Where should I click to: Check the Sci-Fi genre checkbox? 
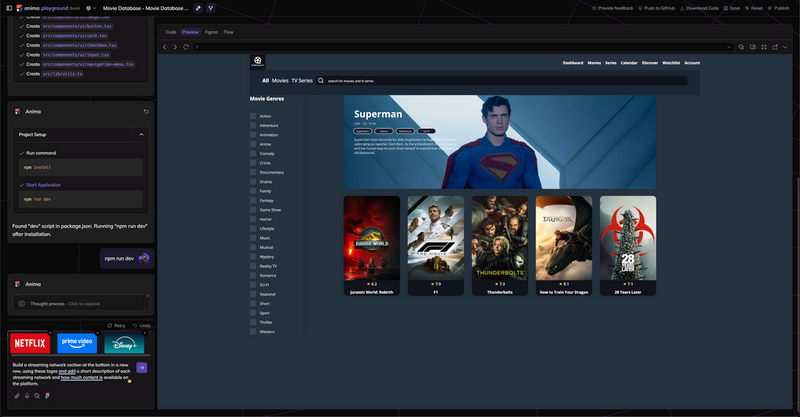click(x=253, y=285)
